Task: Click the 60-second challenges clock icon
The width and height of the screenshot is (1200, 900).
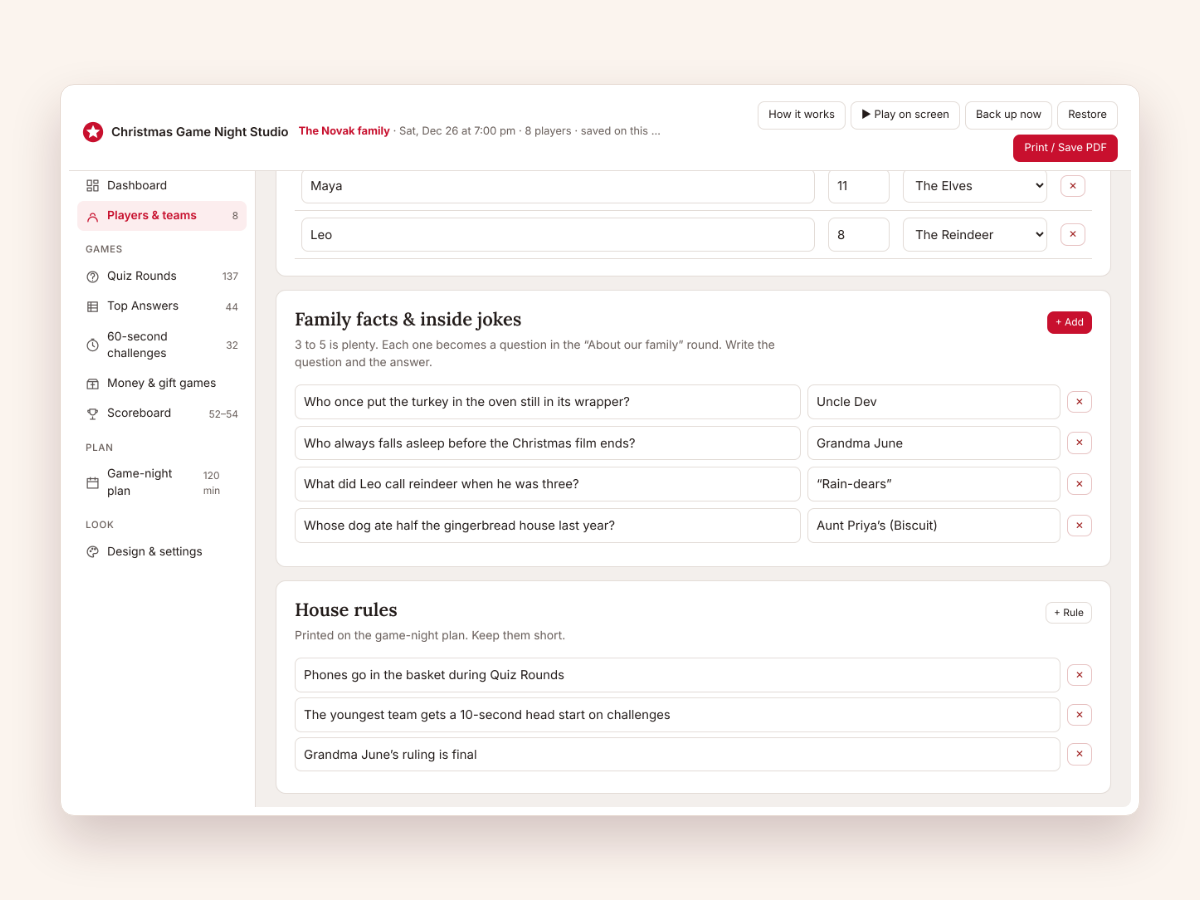Action: pos(93,345)
